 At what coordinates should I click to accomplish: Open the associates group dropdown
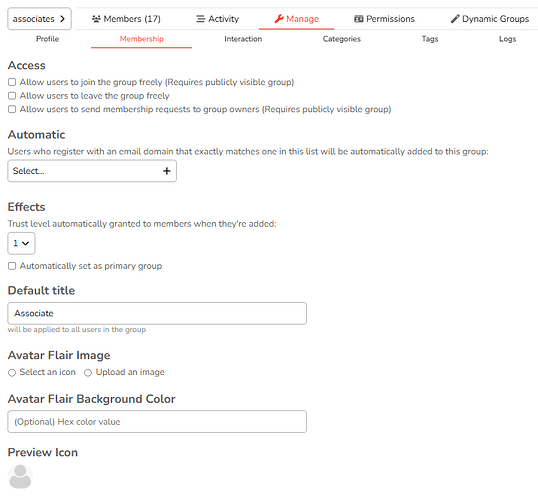pos(39,19)
